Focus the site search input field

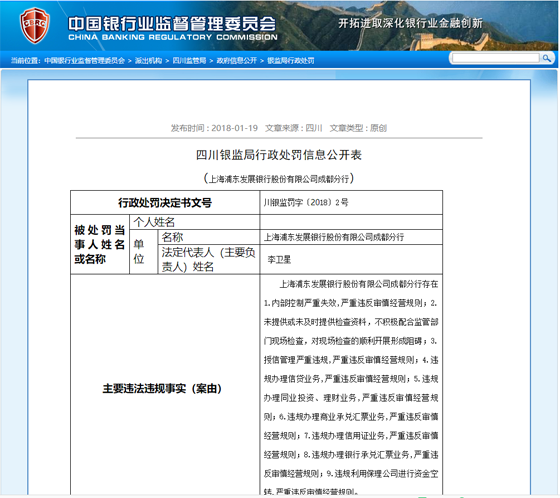(496, 58)
